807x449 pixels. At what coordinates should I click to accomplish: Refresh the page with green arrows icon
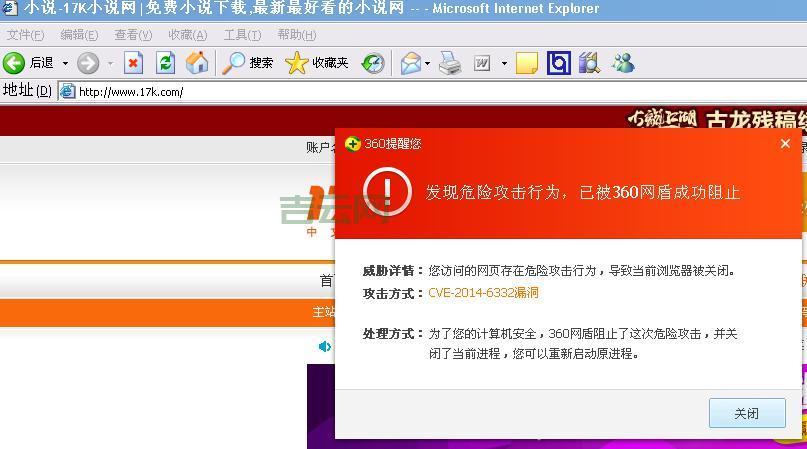coord(165,63)
